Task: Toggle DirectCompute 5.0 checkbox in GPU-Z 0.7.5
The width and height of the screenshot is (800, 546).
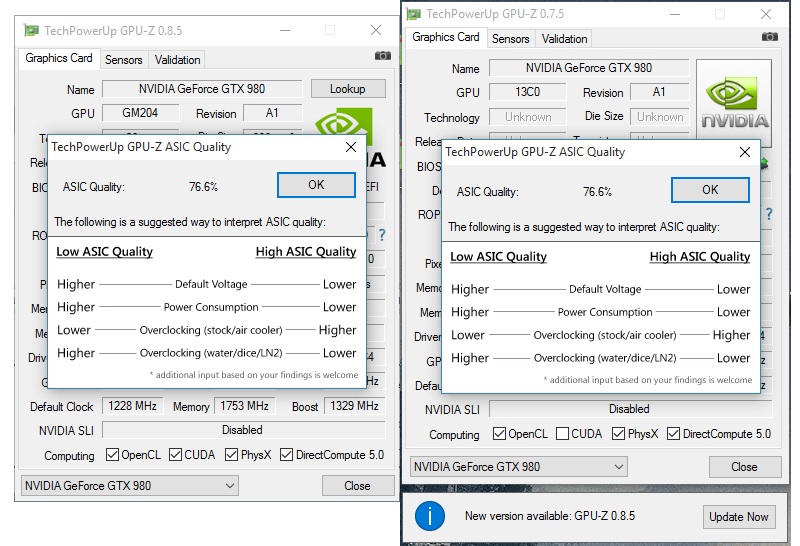Action: pyautogui.click(x=673, y=433)
